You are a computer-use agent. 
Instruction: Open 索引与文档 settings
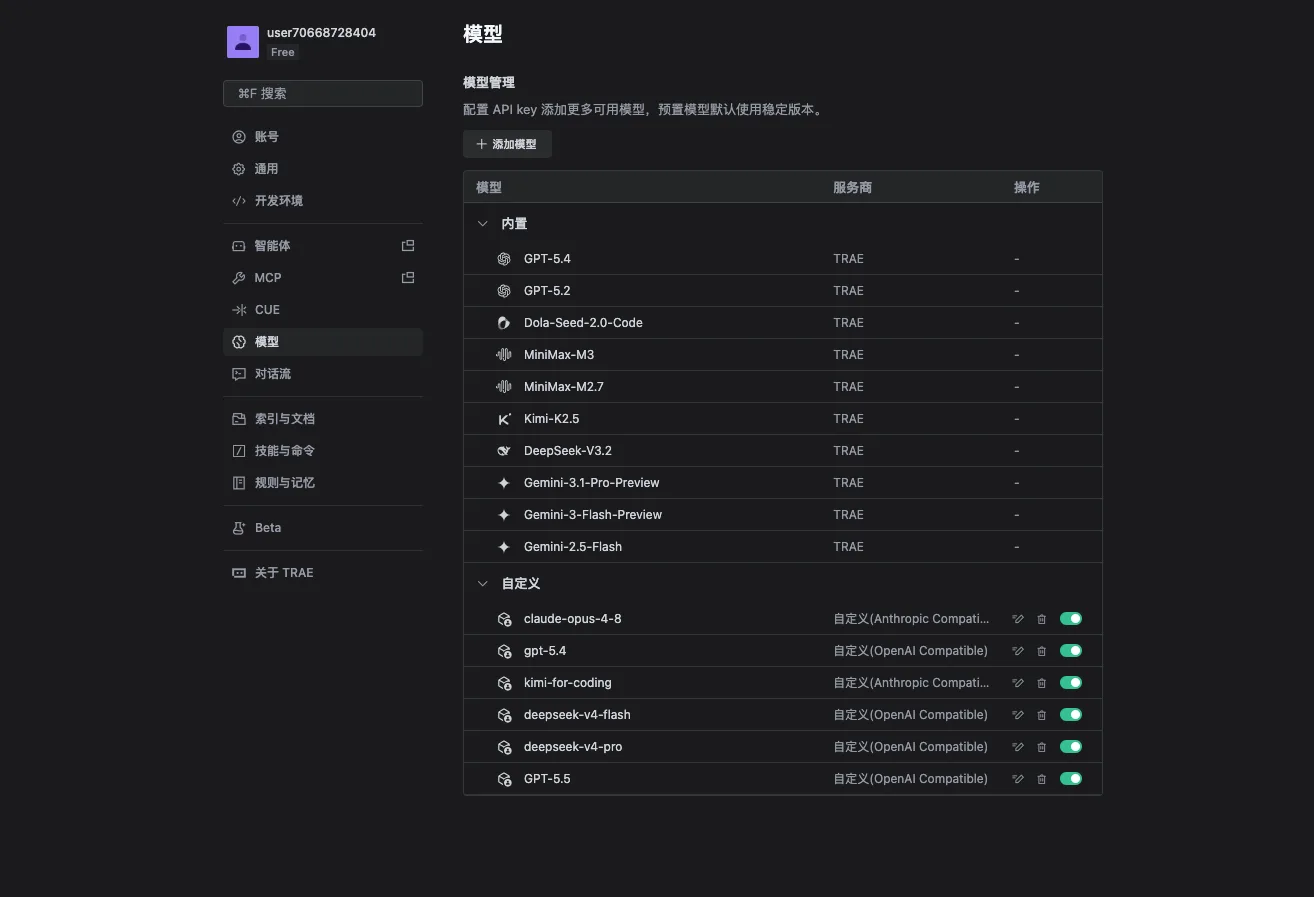323,419
